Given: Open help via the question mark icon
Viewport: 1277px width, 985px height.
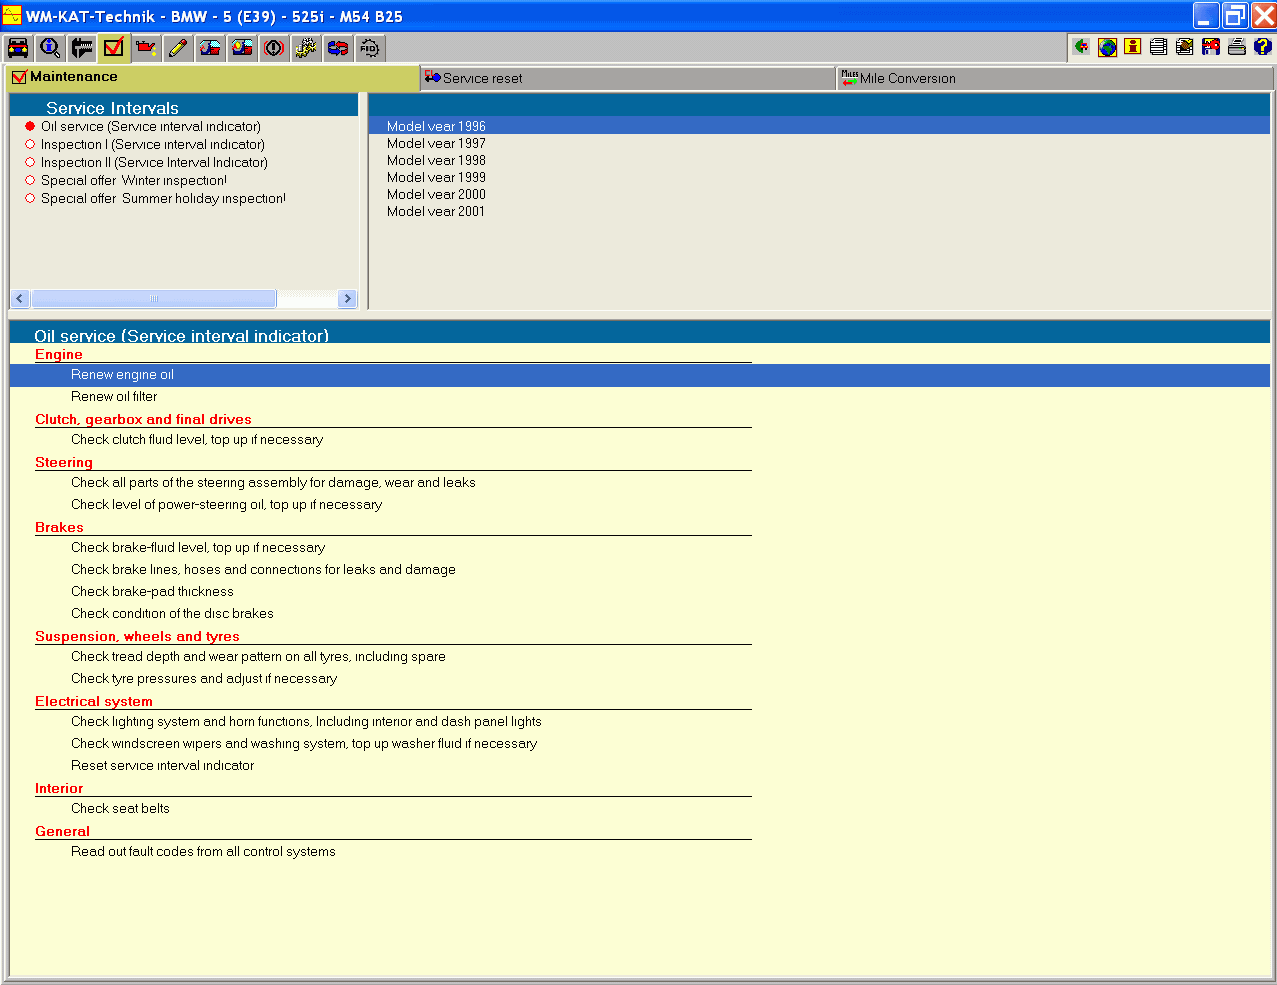Looking at the screenshot, I should [1263, 46].
